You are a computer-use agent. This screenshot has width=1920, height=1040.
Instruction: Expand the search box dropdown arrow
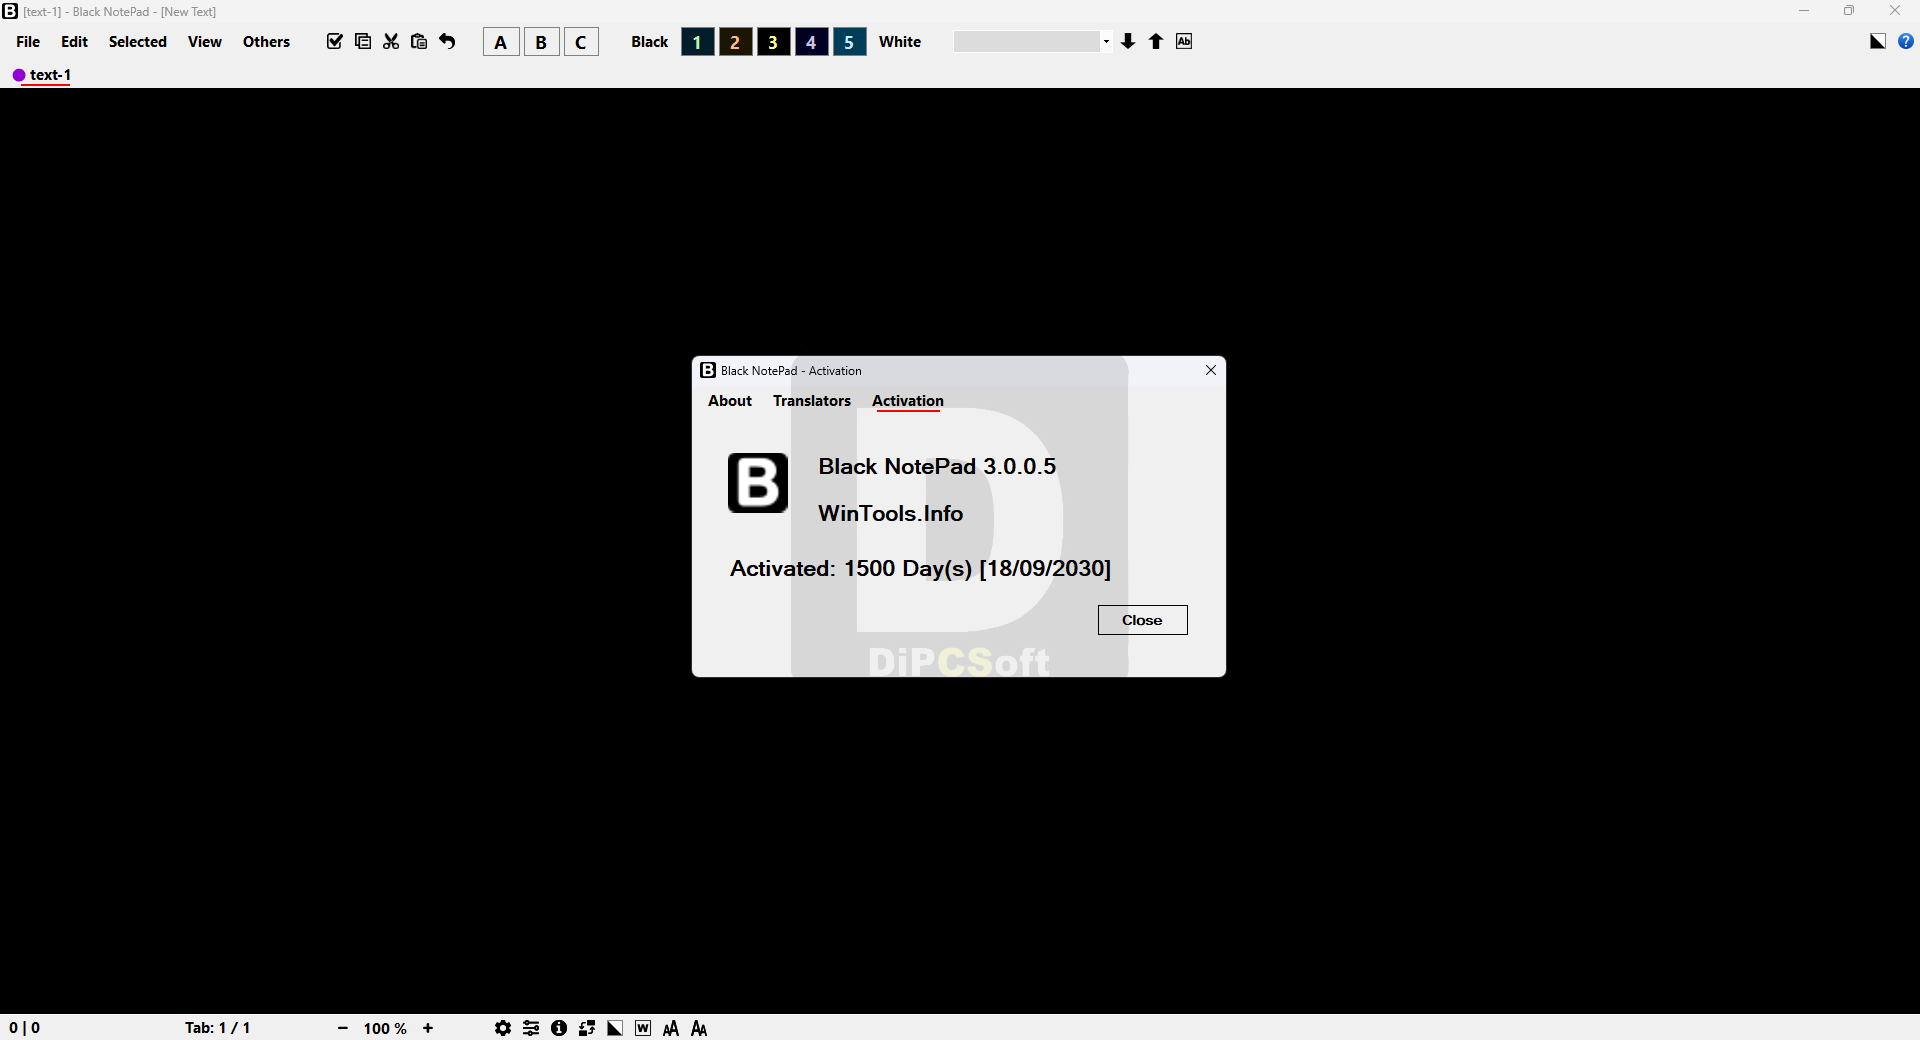pos(1106,42)
